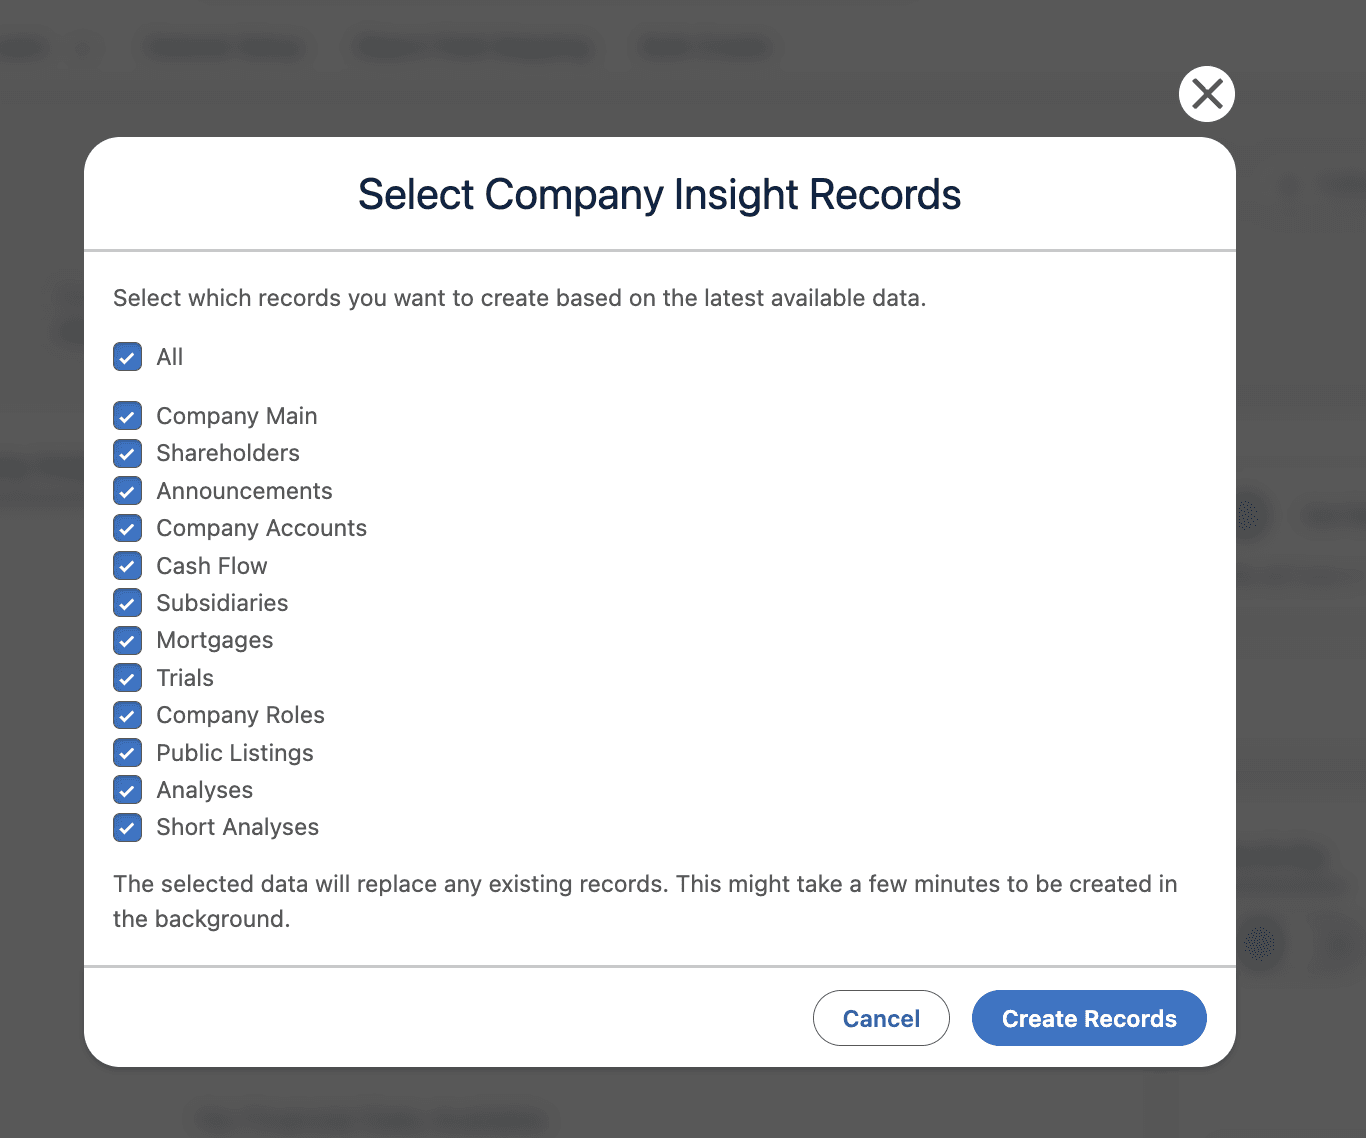The width and height of the screenshot is (1366, 1138).
Task: Disable the Company Roles checkbox
Action: [x=127, y=715]
